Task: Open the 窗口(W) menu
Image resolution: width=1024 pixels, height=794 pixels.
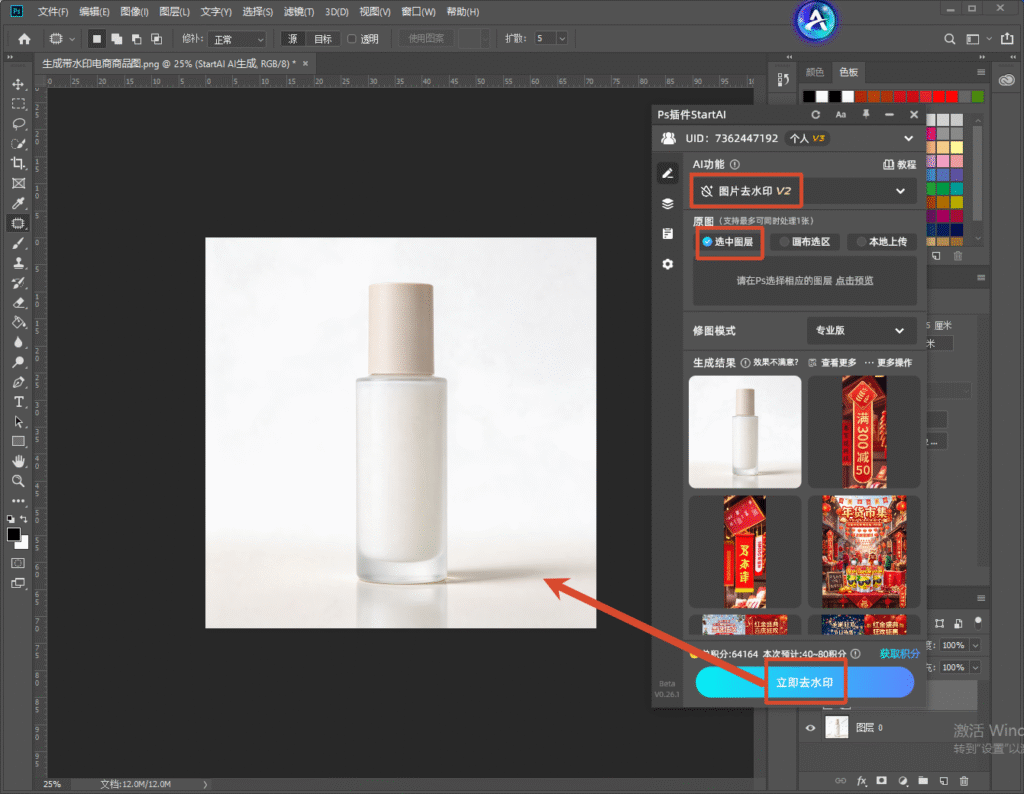Action: point(419,12)
